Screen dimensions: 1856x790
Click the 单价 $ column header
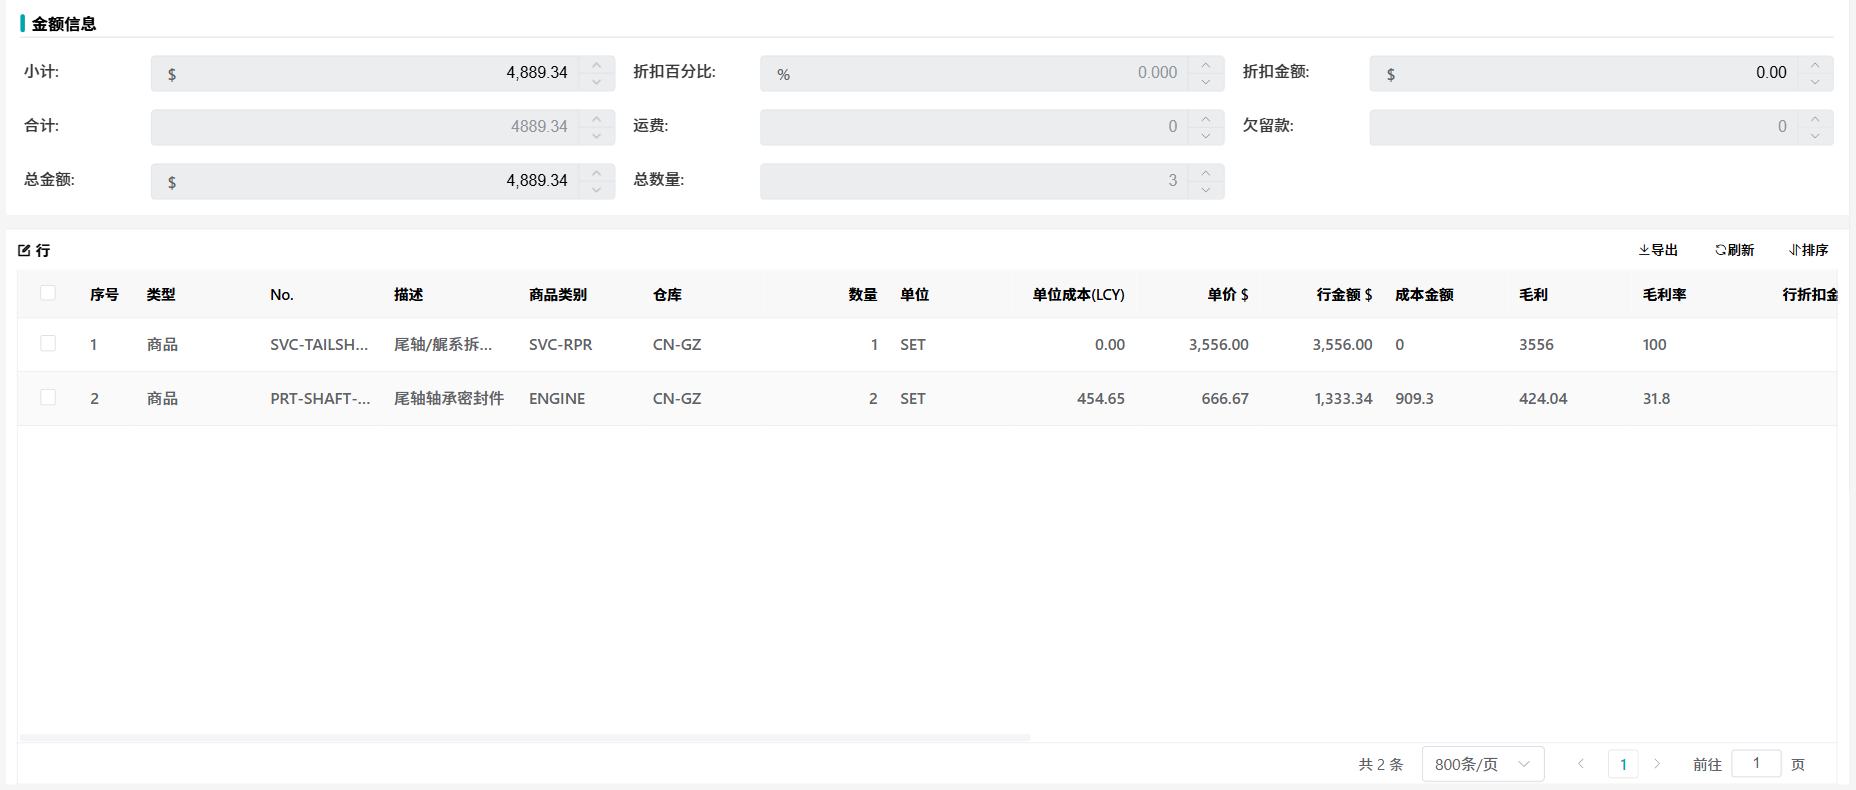click(1227, 295)
